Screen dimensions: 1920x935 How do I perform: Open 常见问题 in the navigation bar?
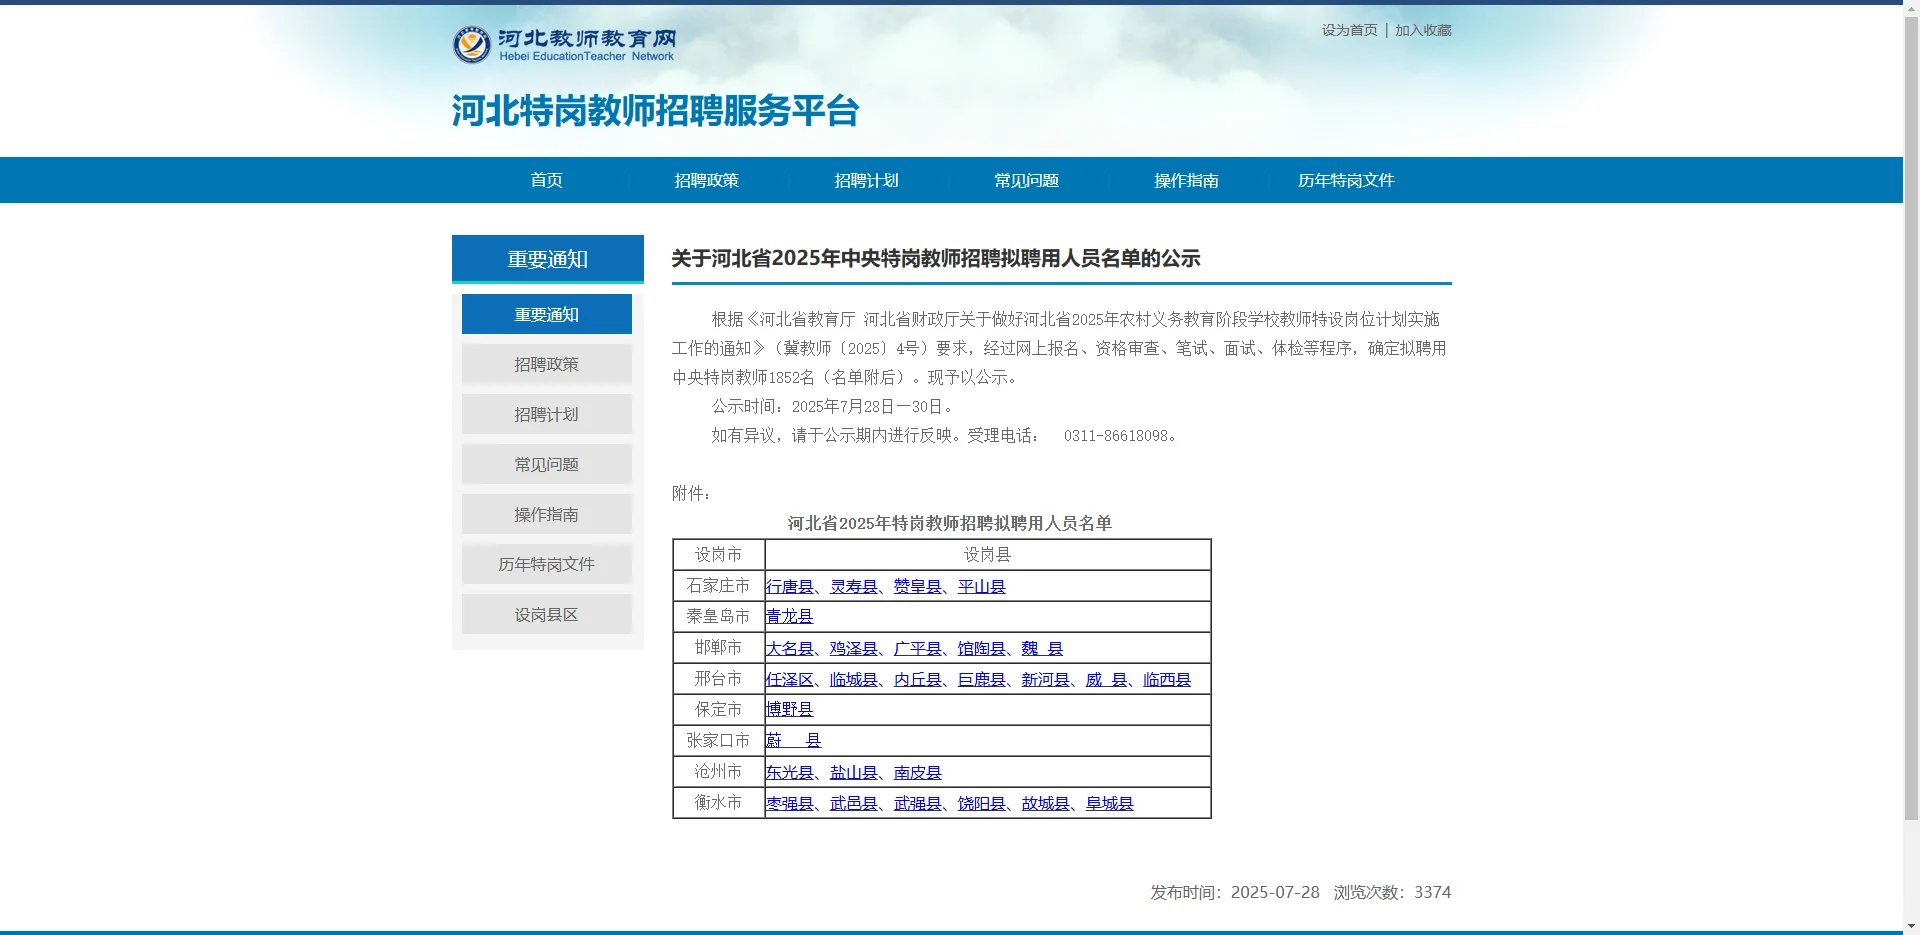1027,180
